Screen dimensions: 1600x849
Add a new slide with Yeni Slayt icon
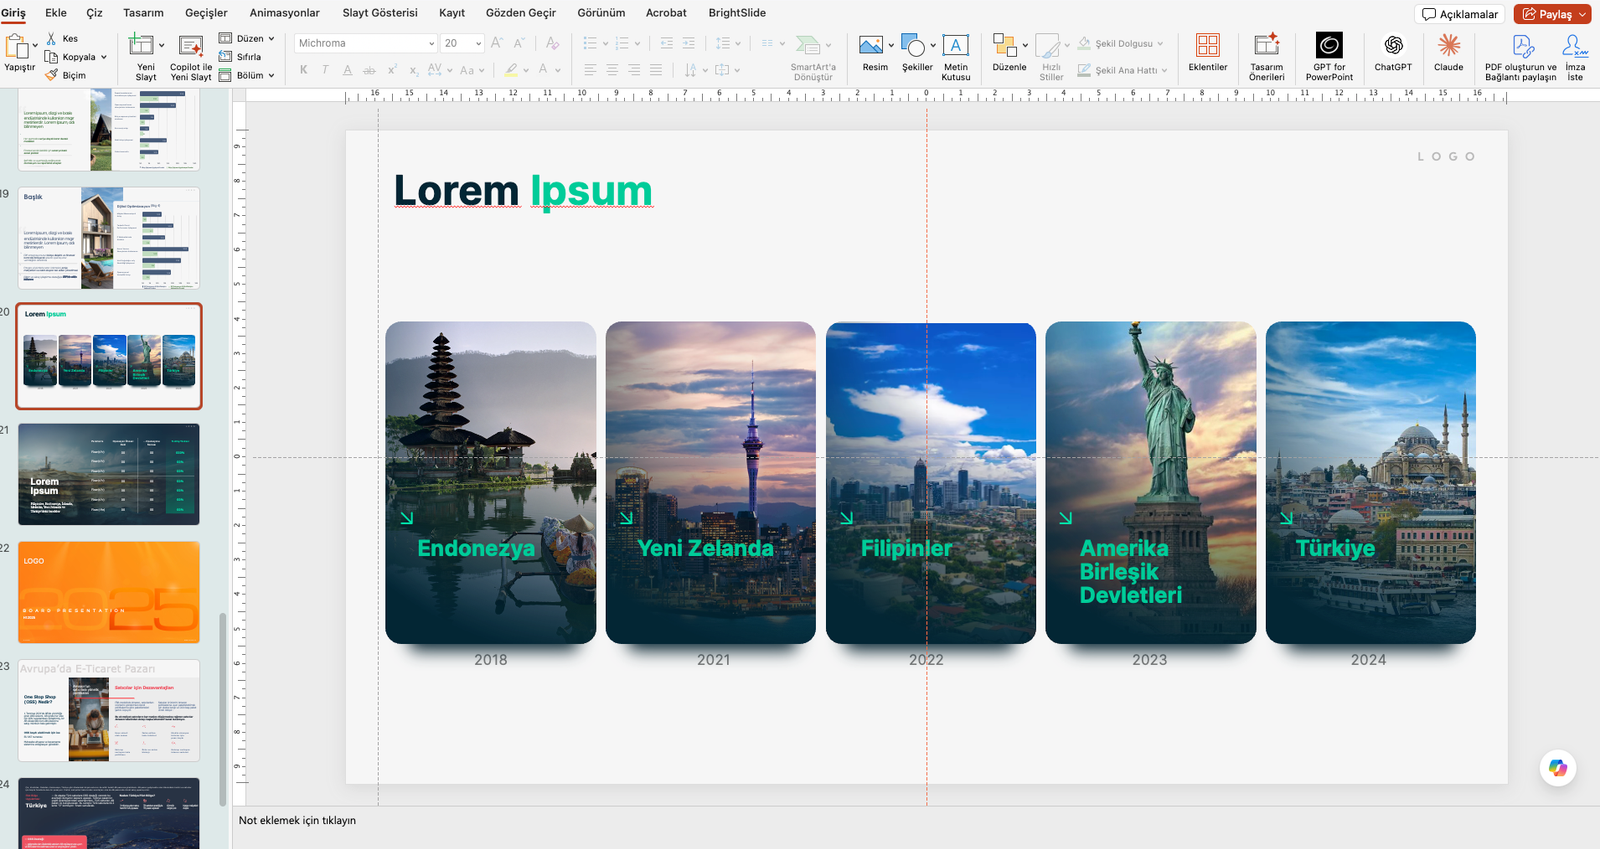point(142,45)
